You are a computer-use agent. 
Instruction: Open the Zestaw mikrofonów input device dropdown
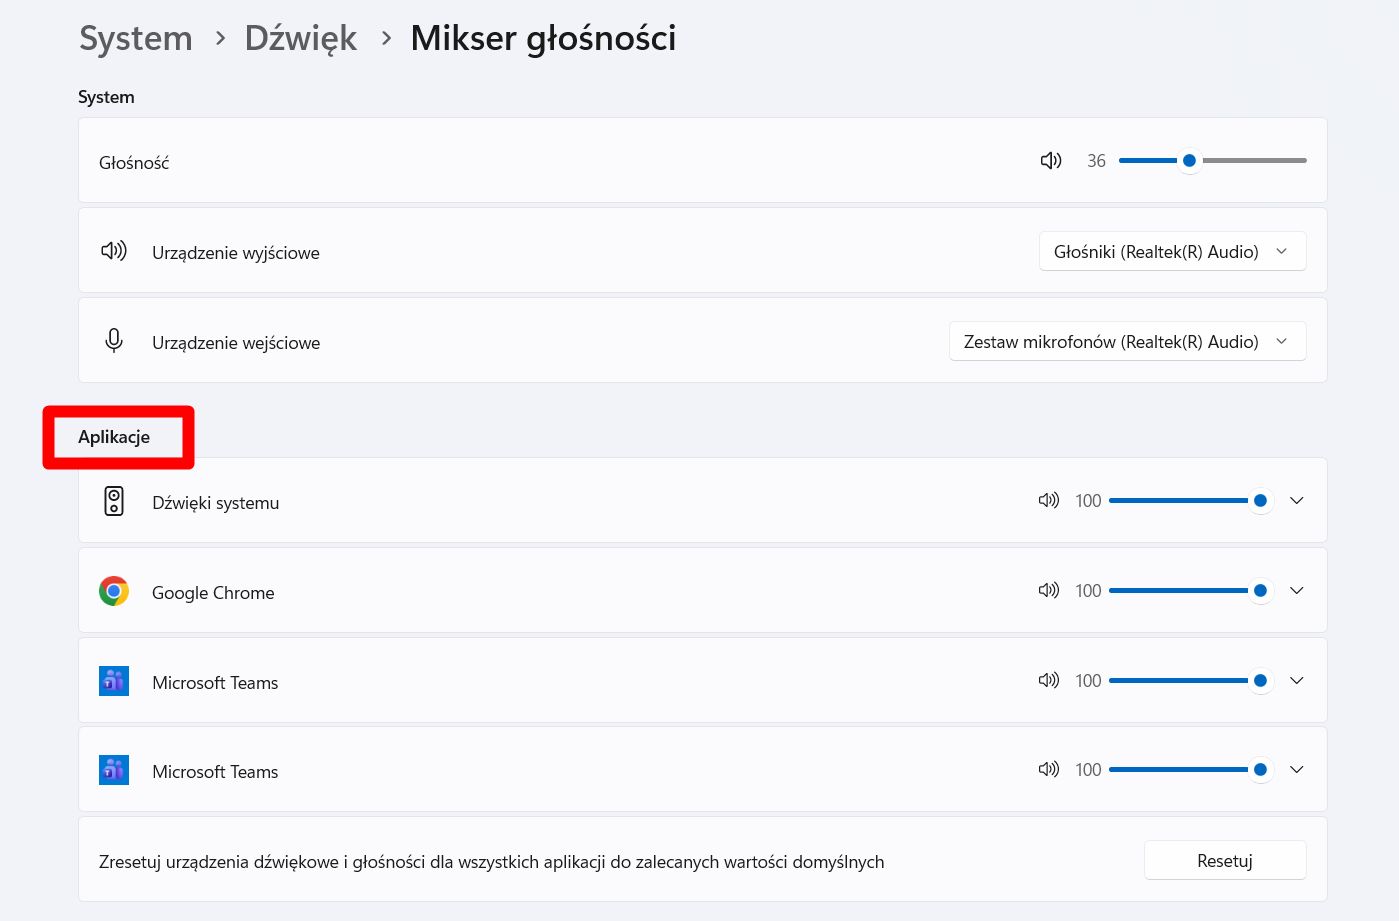[x=1127, y=342]
